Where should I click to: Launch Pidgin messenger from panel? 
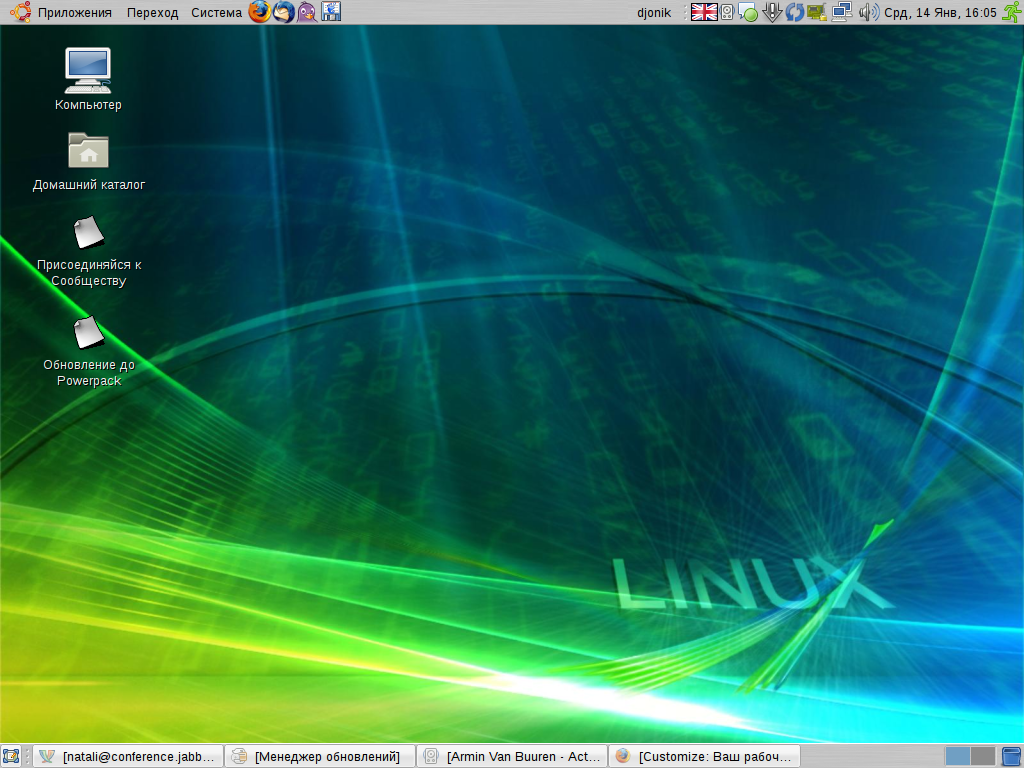(x=307, y=12)
